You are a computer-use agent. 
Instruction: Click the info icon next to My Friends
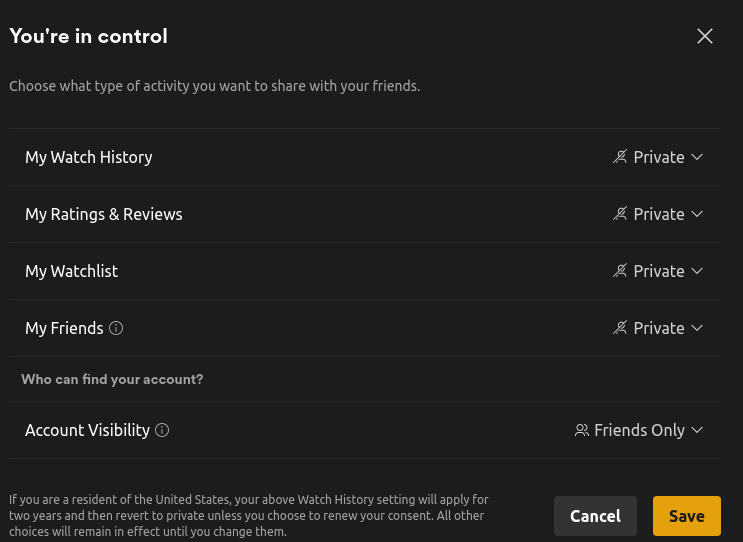(x=116, y=328)
